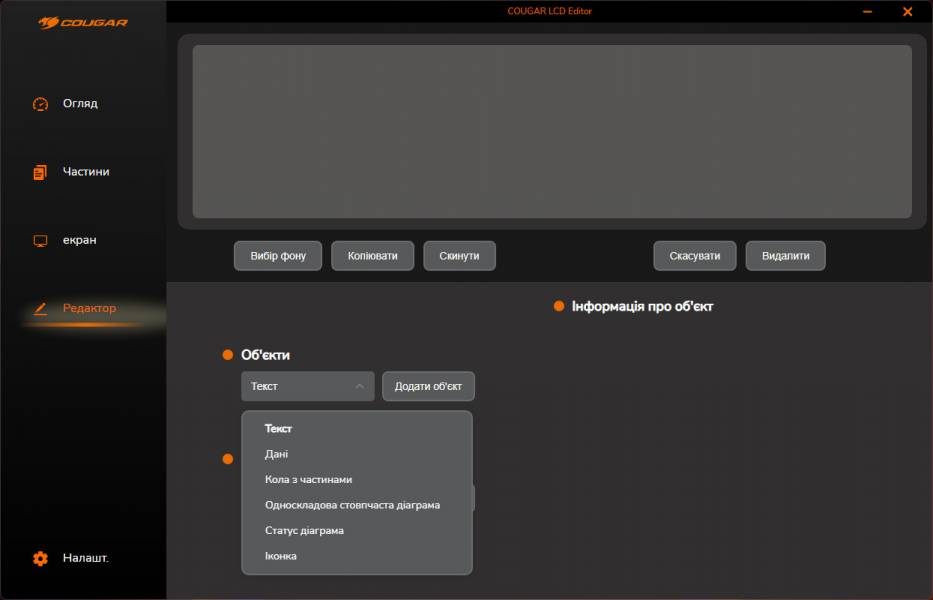
Task: Click the LCD preview canvas area
Action: (x=551, y=131)
